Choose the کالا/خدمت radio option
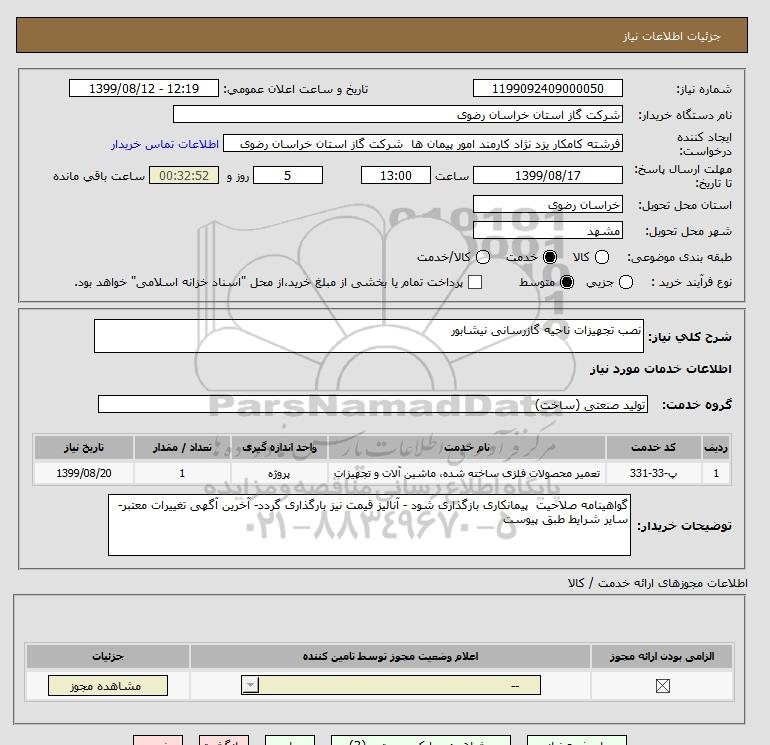The width and height of the screenshot is (770, 745). tap(483, 257)
